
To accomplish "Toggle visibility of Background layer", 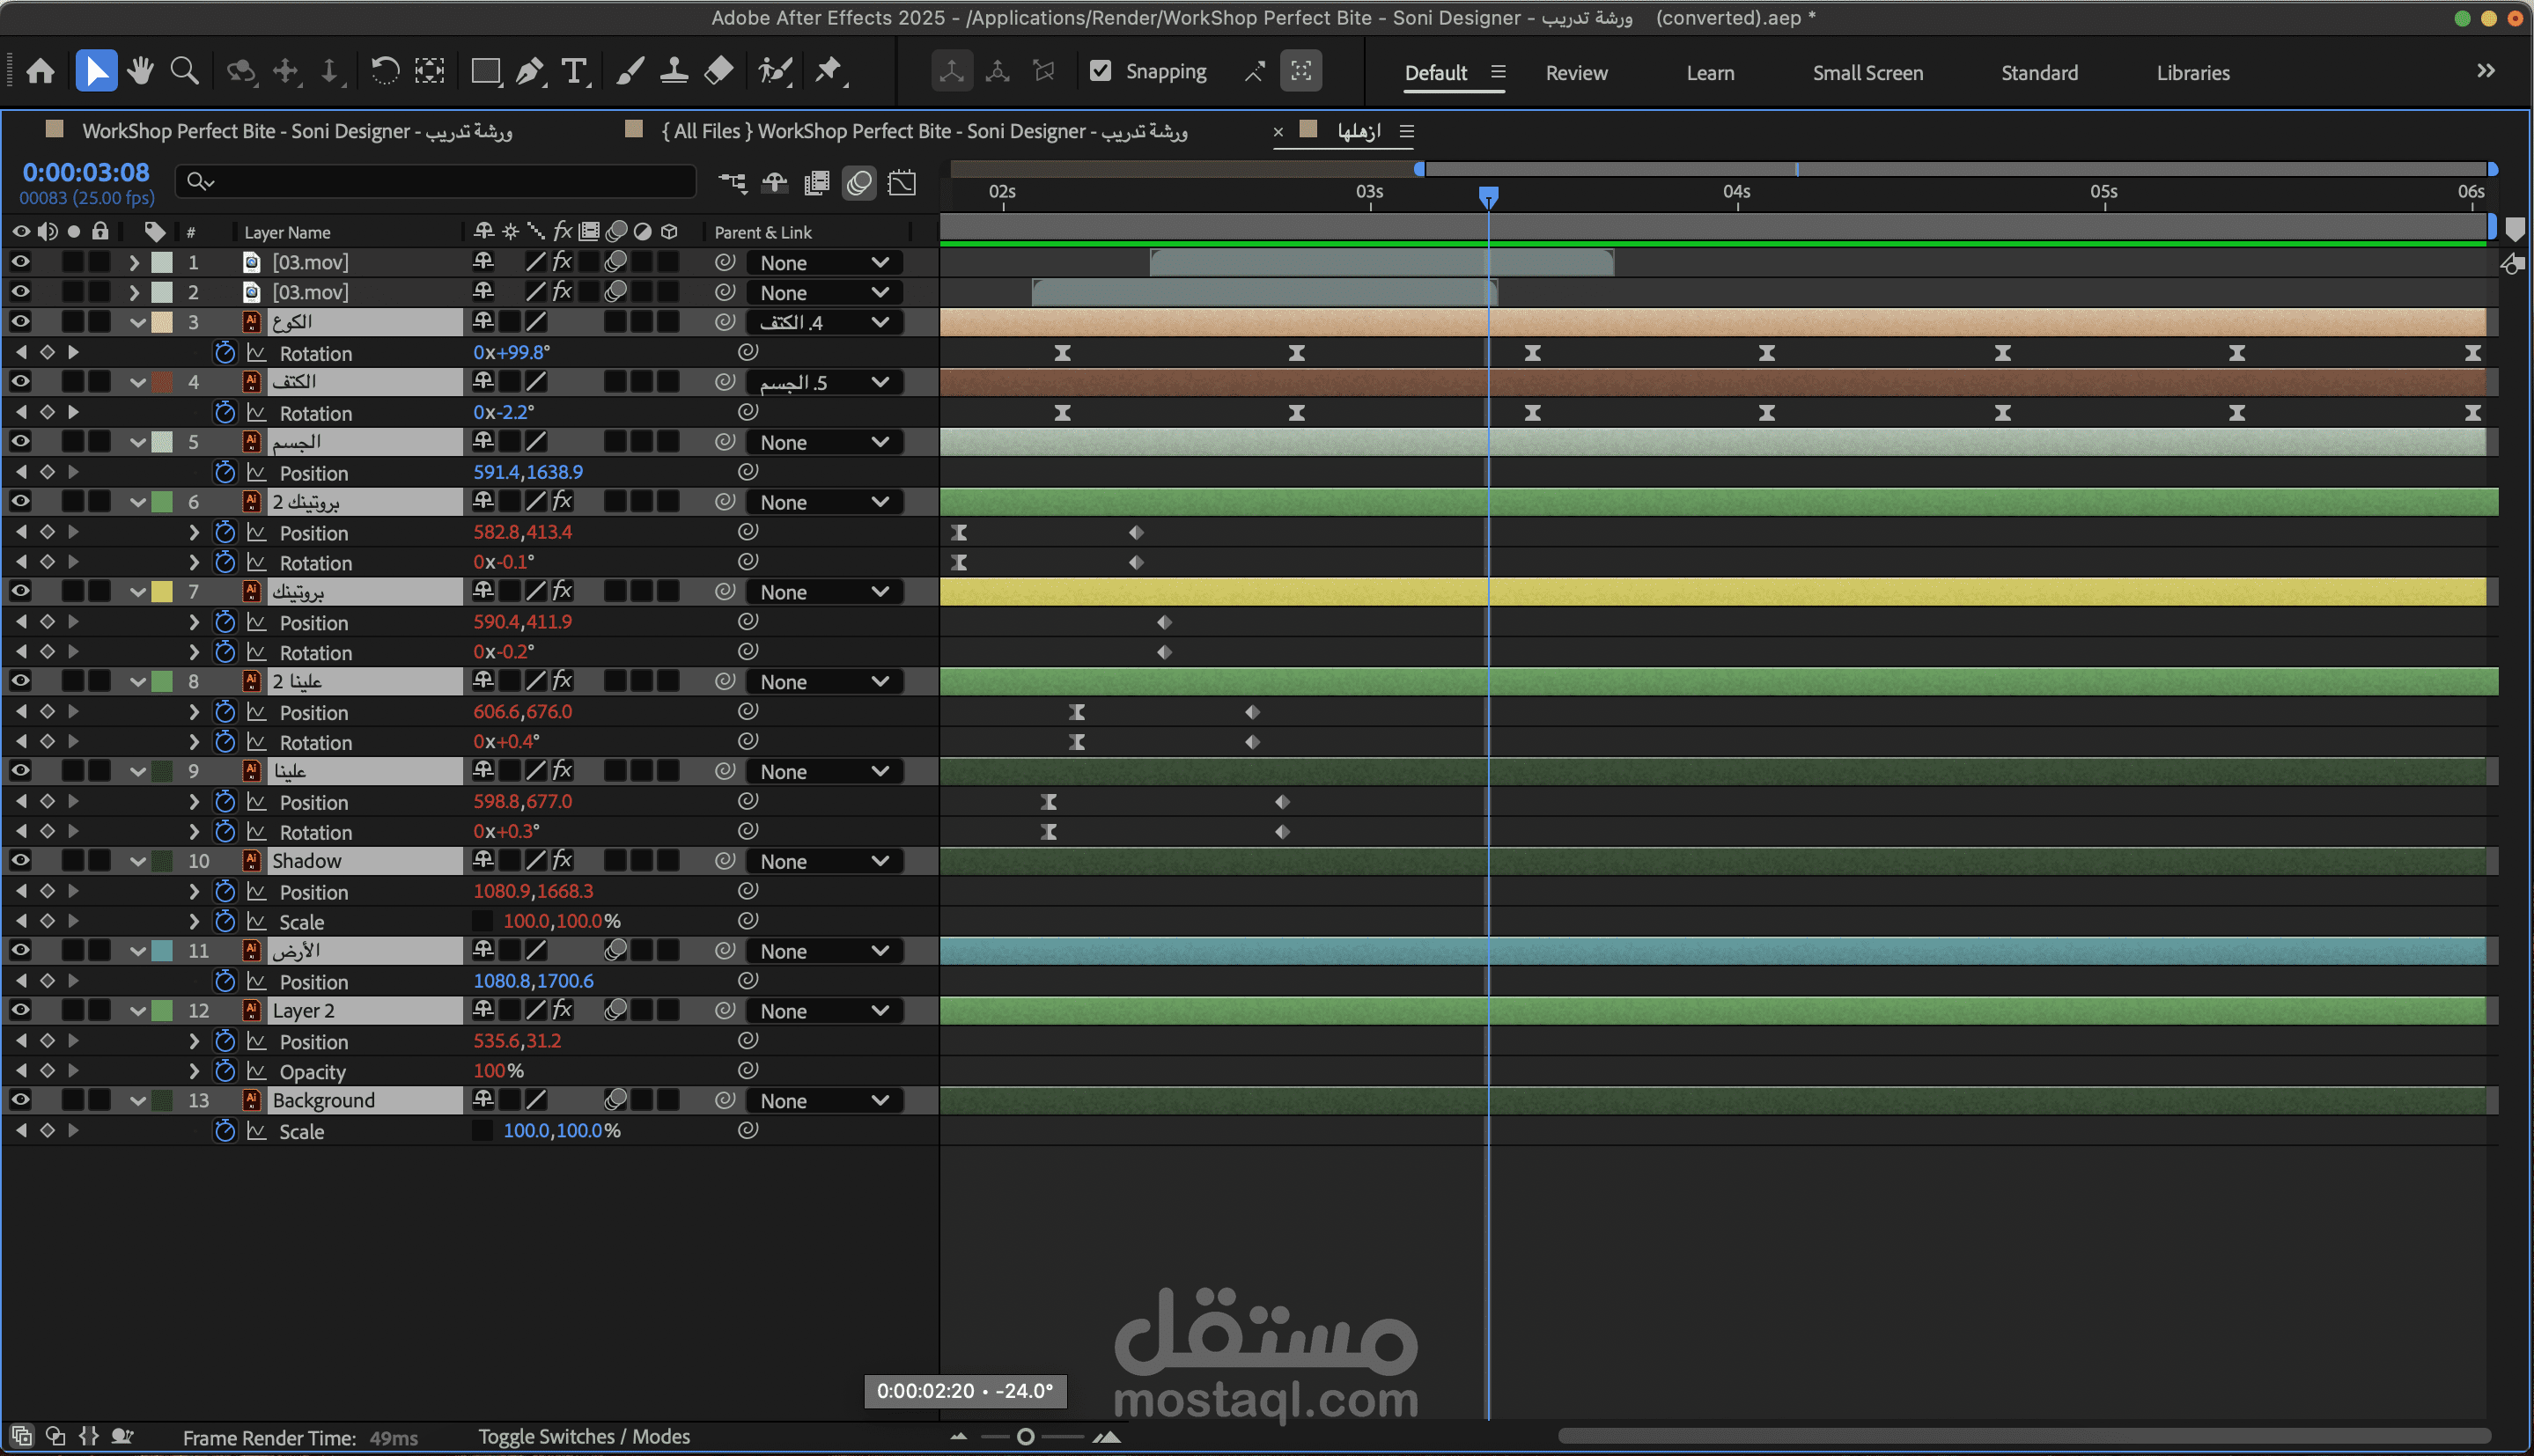I will 20,1100.
